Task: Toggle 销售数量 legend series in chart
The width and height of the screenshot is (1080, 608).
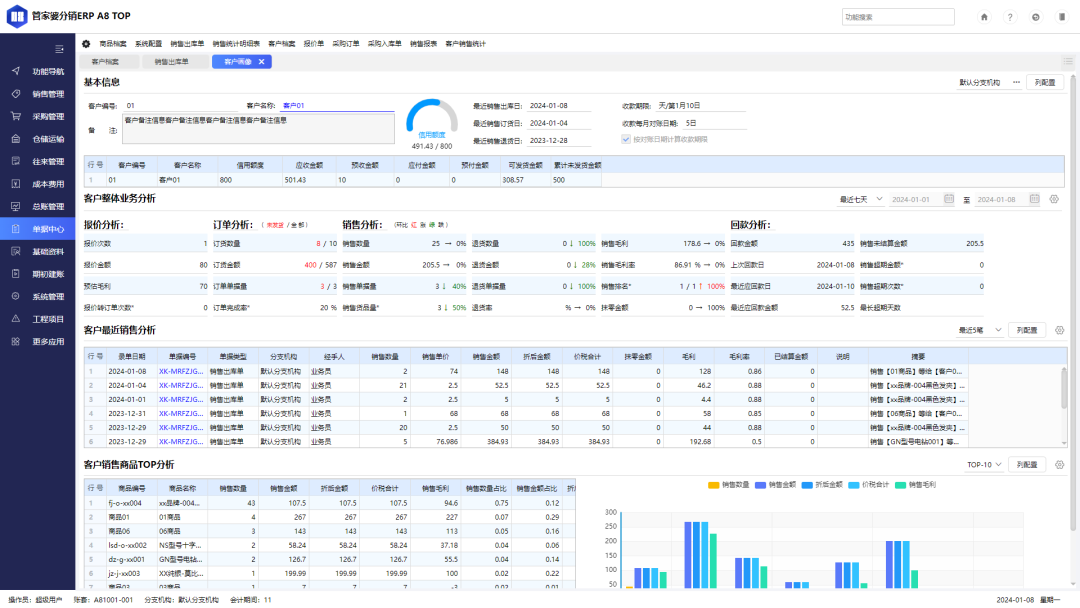Action: 728,485
